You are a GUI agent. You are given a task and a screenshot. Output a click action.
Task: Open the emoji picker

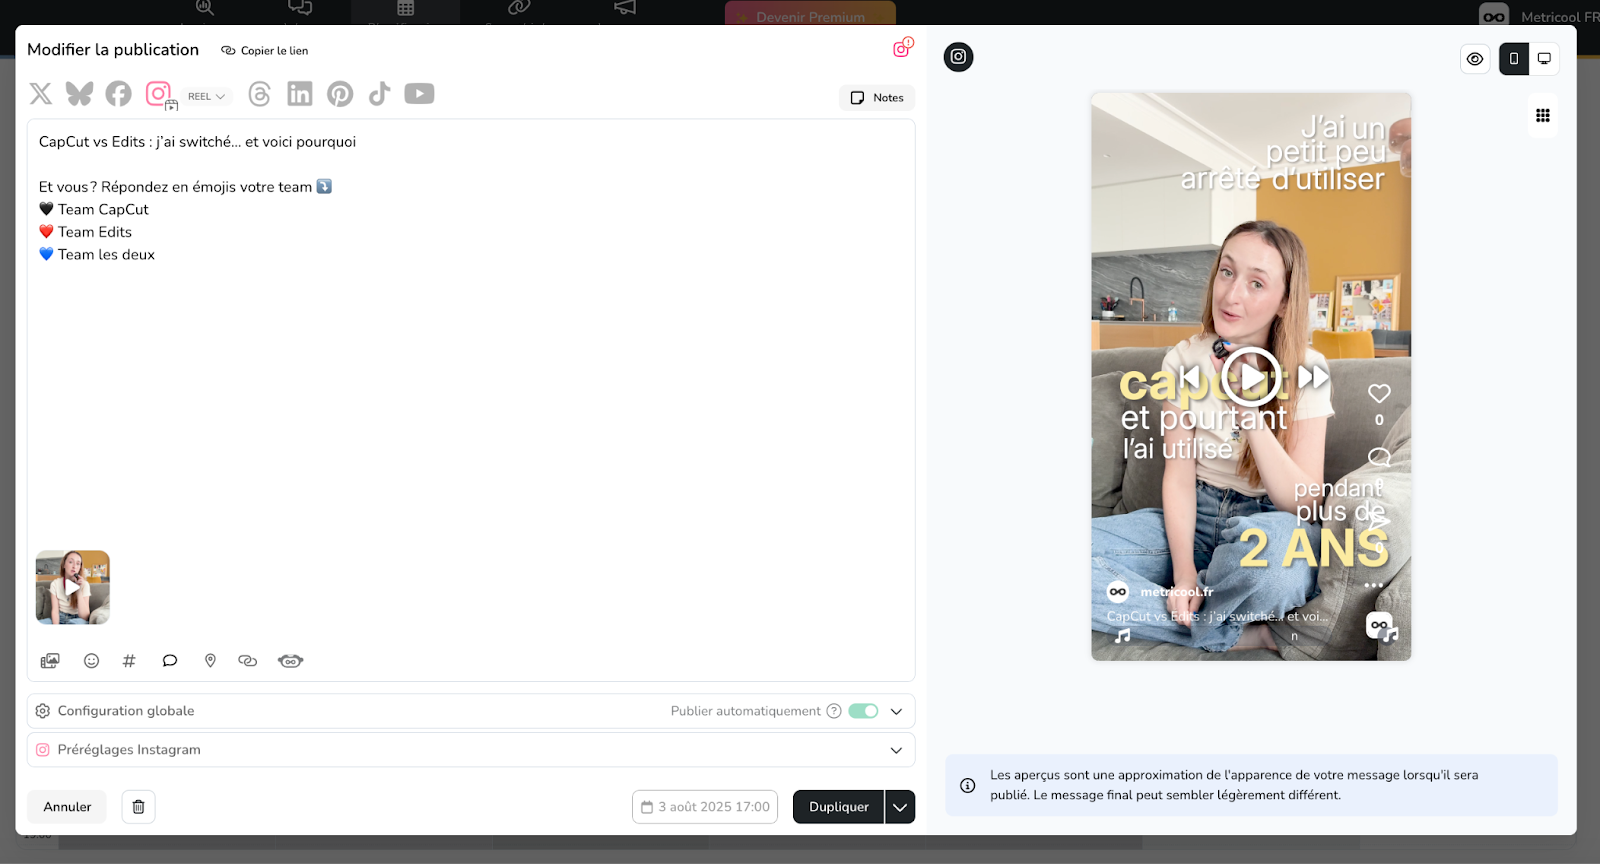click(91, 661)
